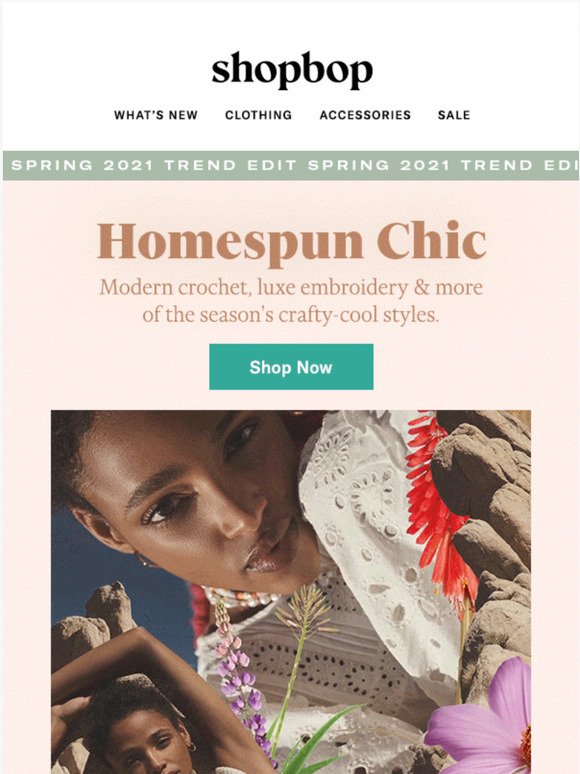
Task: Click the Shop Now button
Action: 291,367
